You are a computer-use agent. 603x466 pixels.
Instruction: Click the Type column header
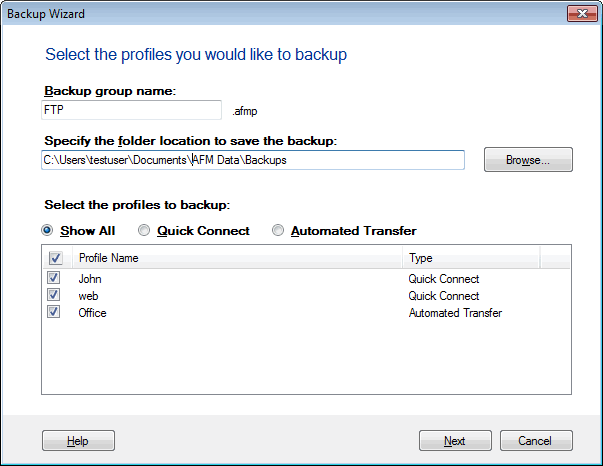click(470, 258)
